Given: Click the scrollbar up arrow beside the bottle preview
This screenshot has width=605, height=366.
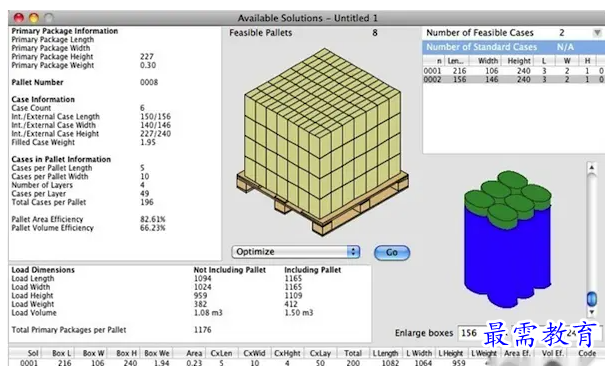Looking at the screenshot, I should (x=591, y=167).
